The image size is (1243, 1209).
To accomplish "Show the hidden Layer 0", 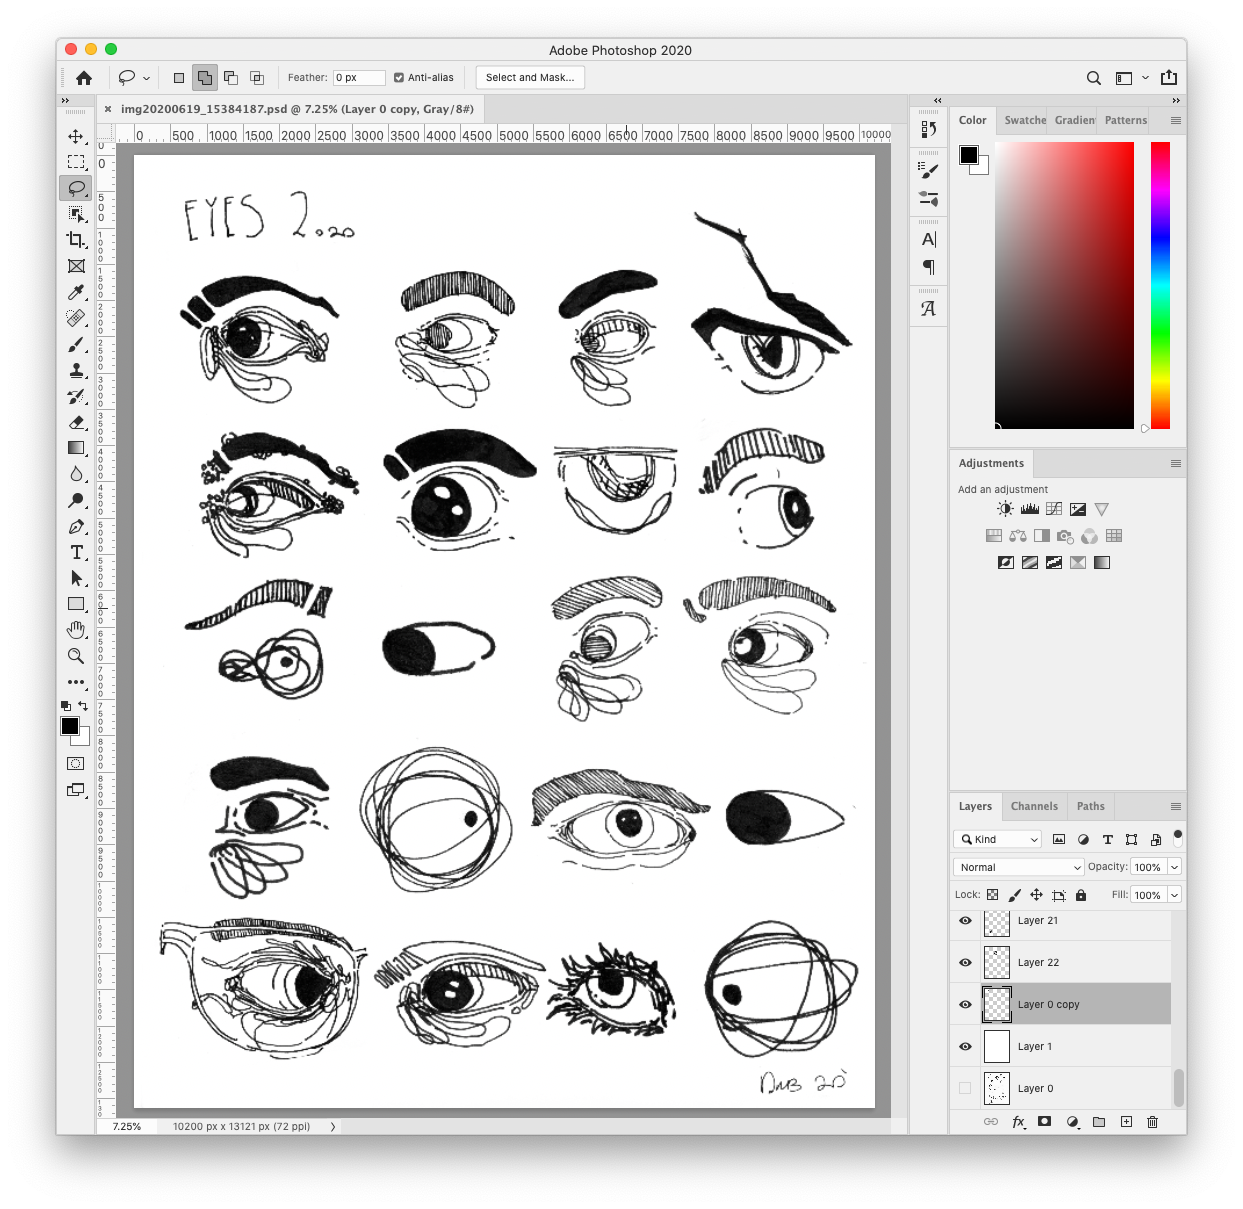I will pos(964,1088).
